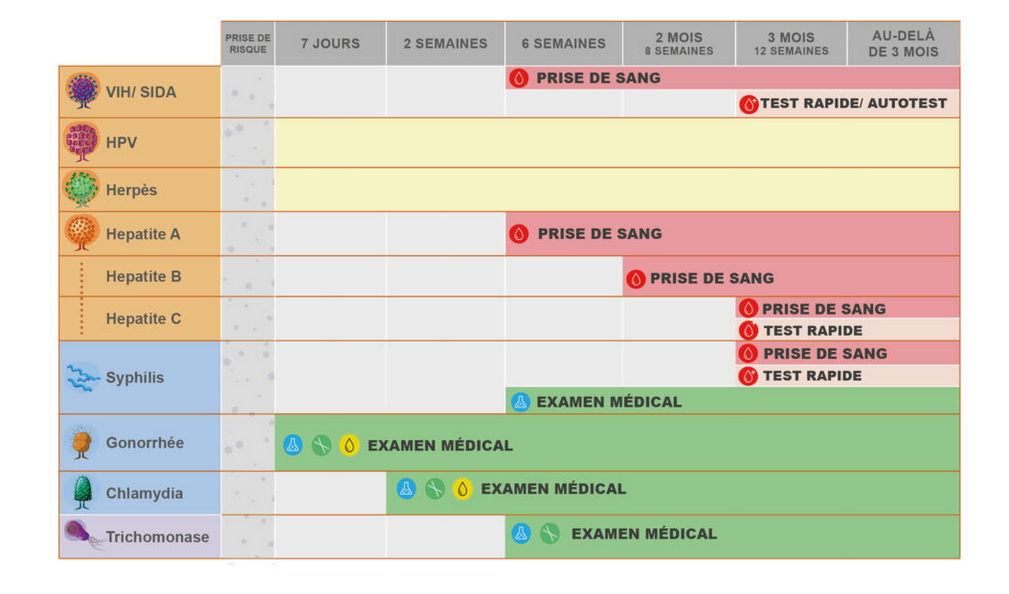Click the Hepatite C row label
This screenshot has height=594, width=1009.
[144, 319]
